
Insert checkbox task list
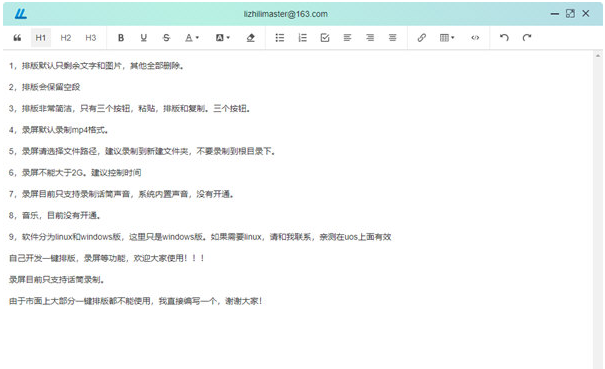click(325, 37)
